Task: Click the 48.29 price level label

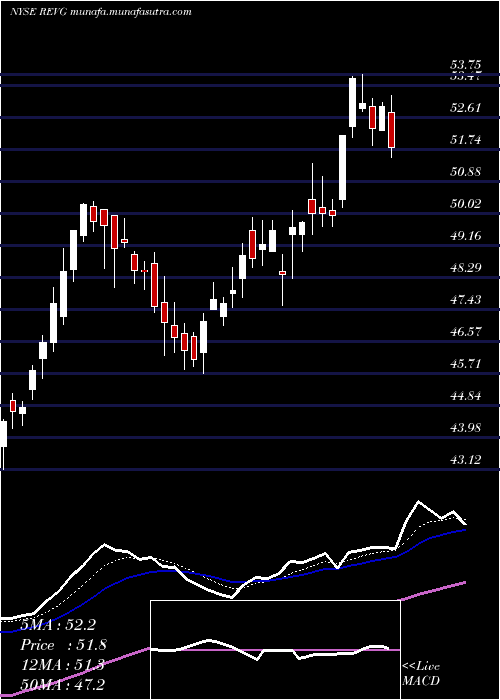Action: tap(467, 268)
